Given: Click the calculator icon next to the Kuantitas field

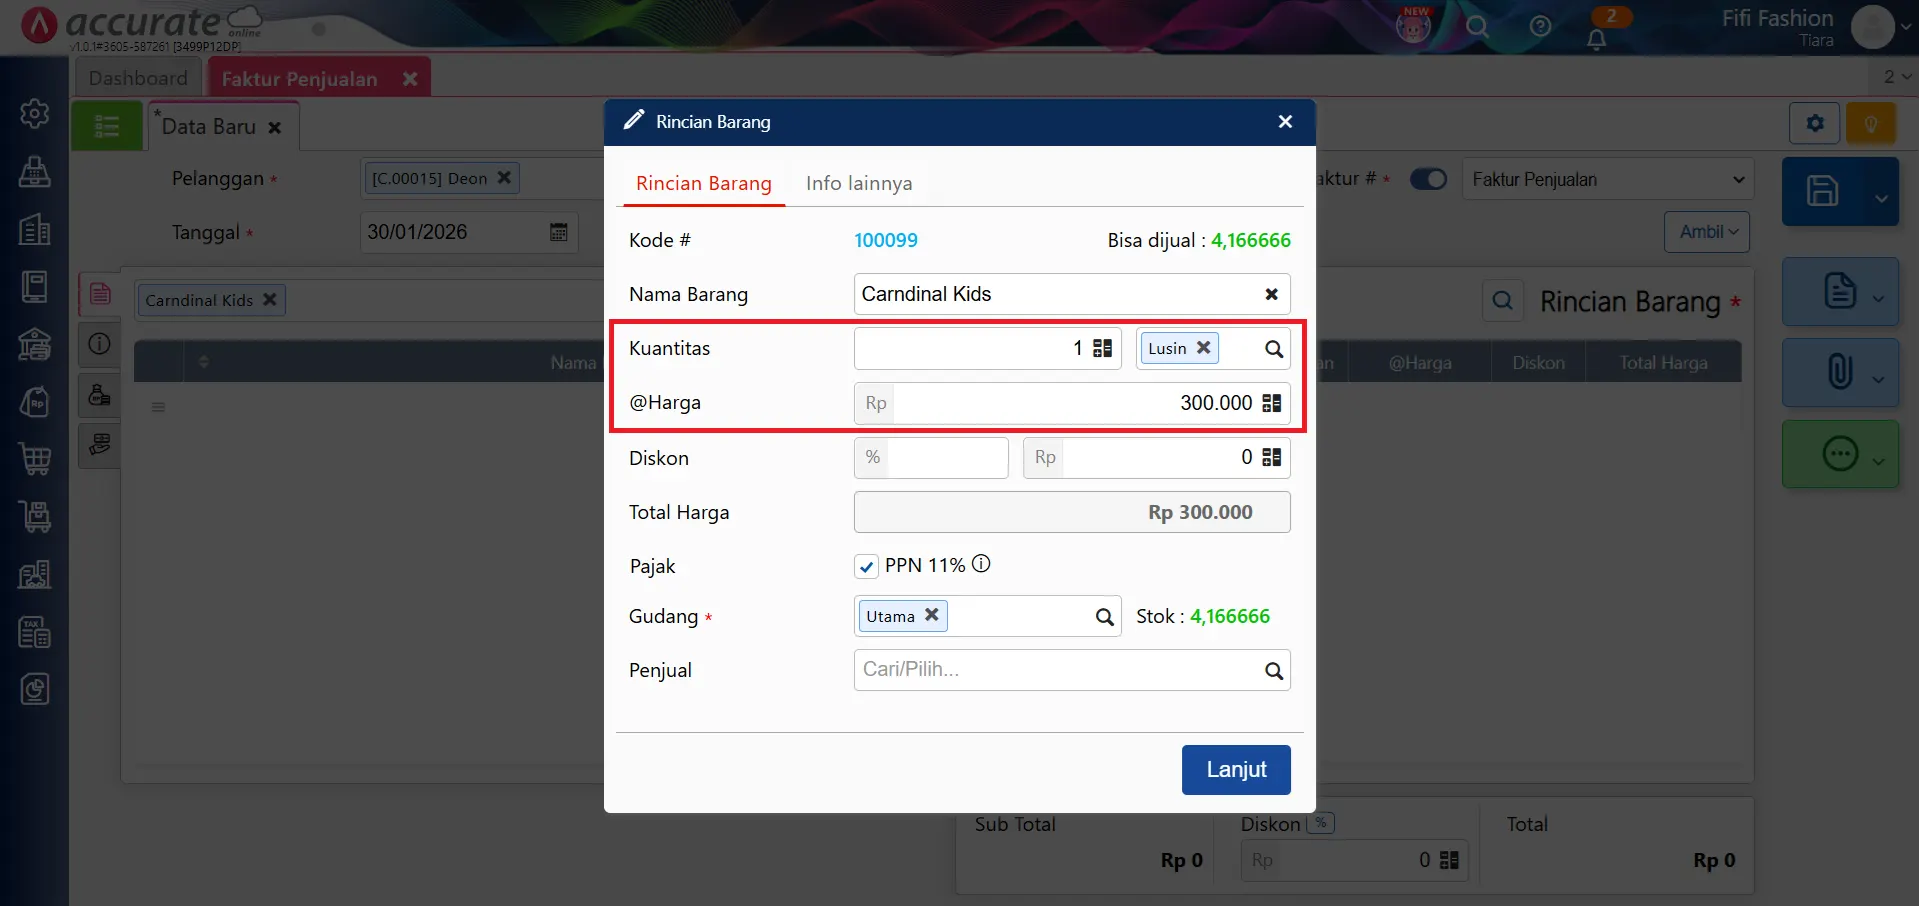Looking at the screenshot, I should coord(1101,348).
